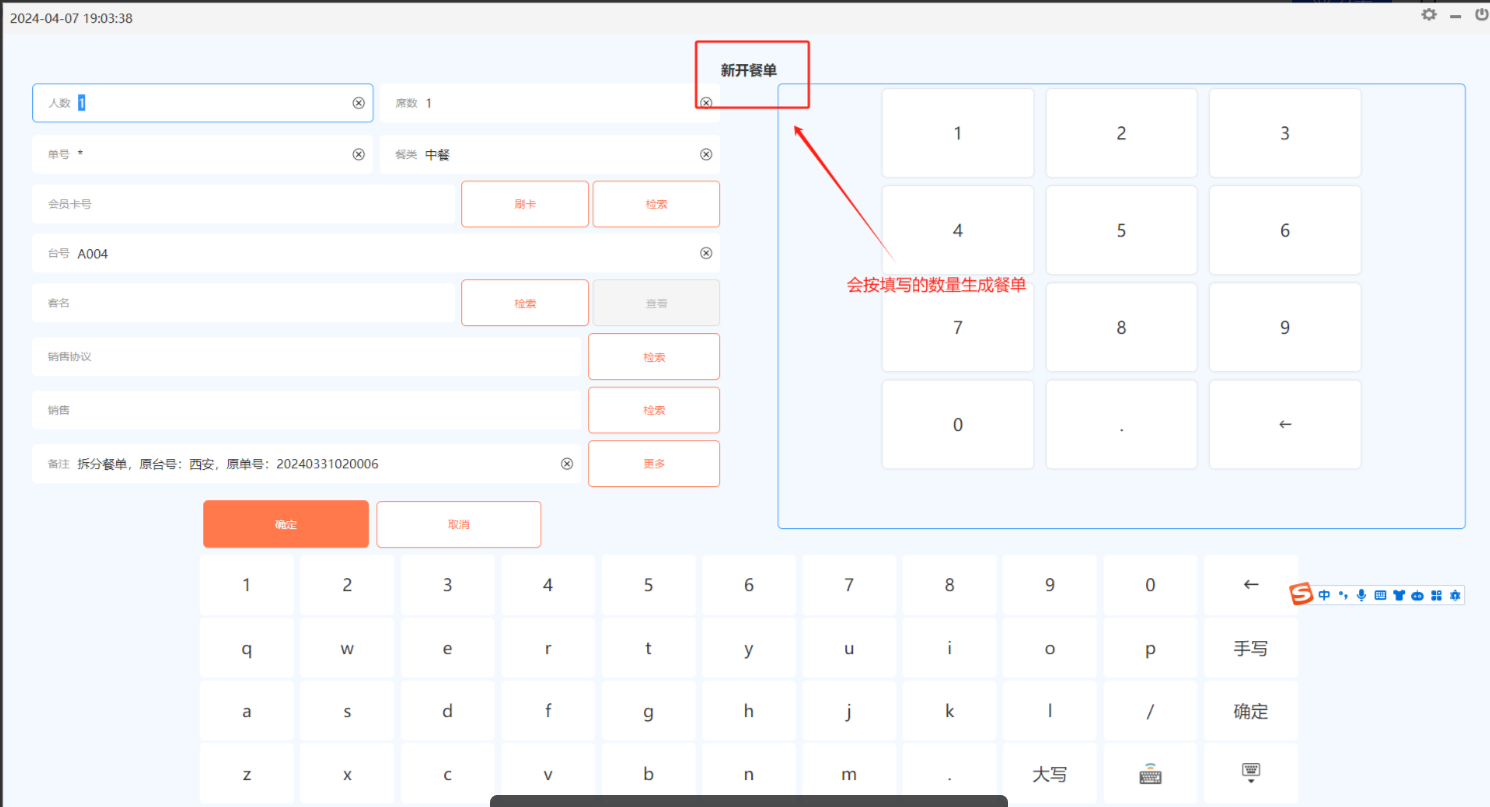Clear the 单号 field with its X icon

358,154
